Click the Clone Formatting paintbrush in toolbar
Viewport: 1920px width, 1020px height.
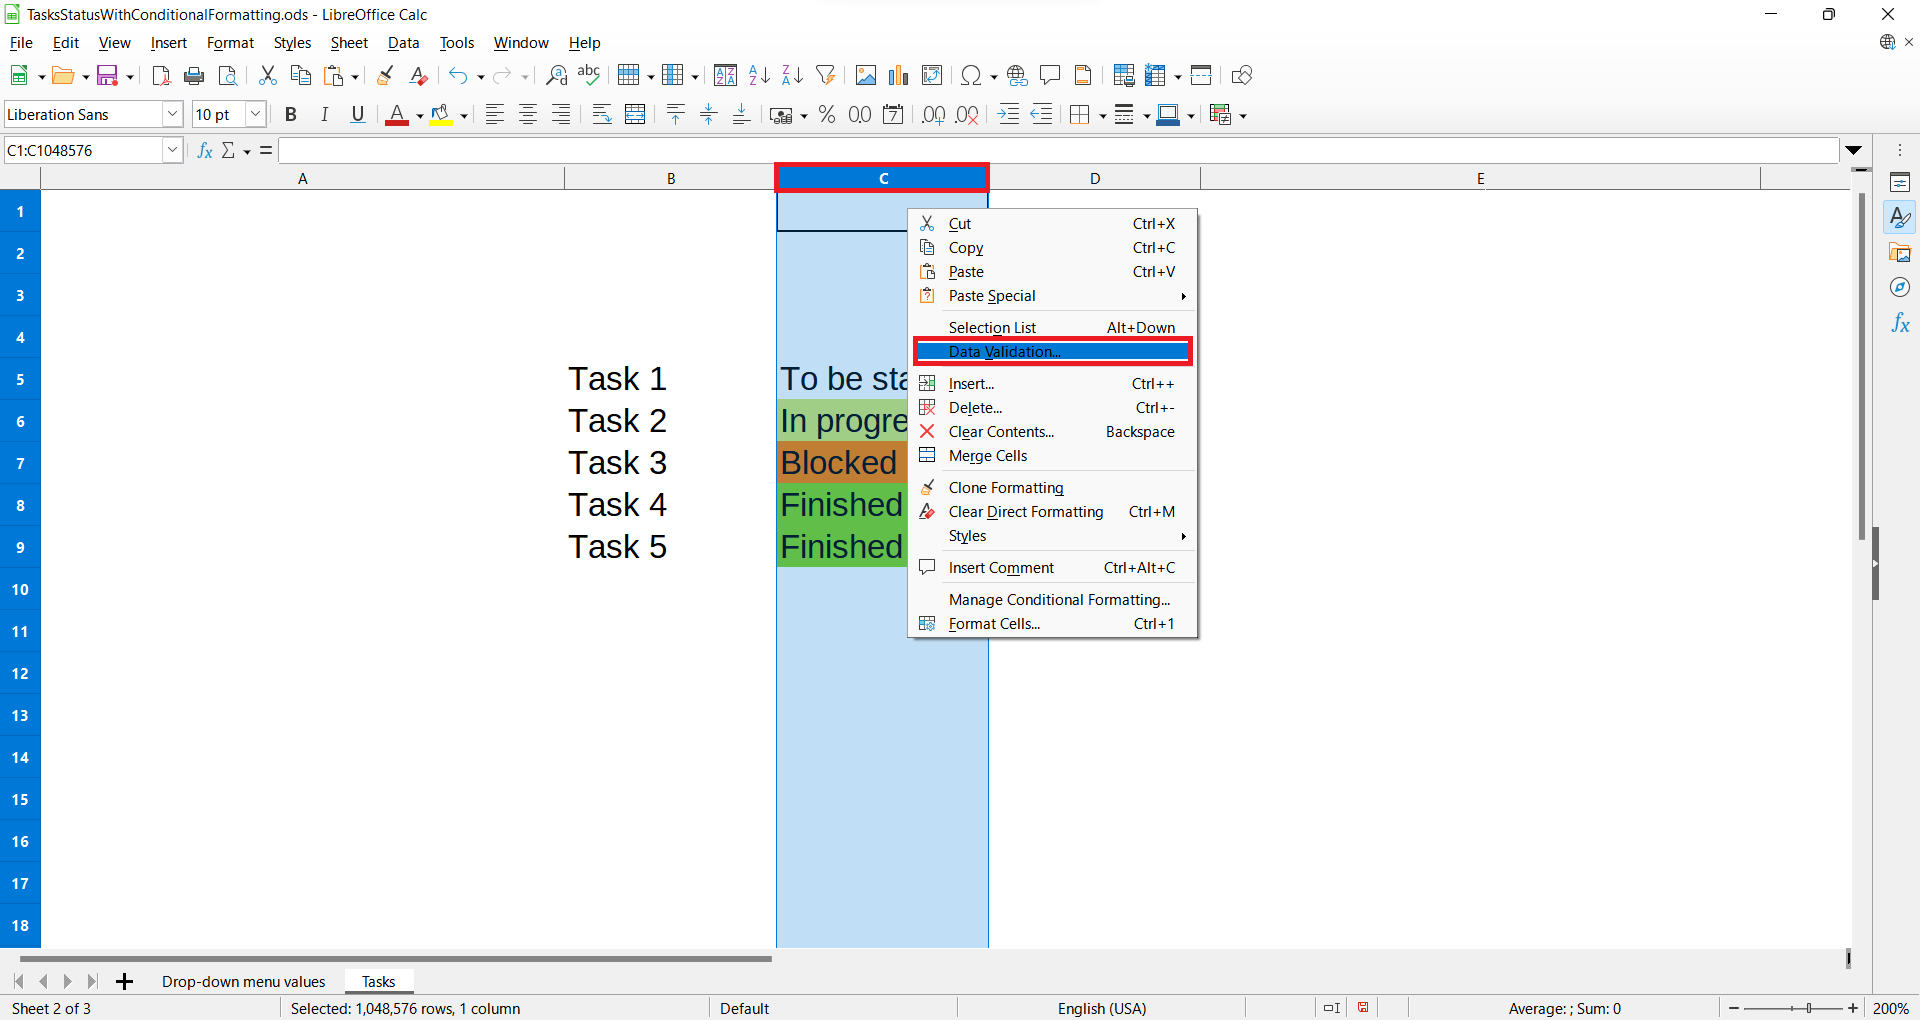coord(385,76)
